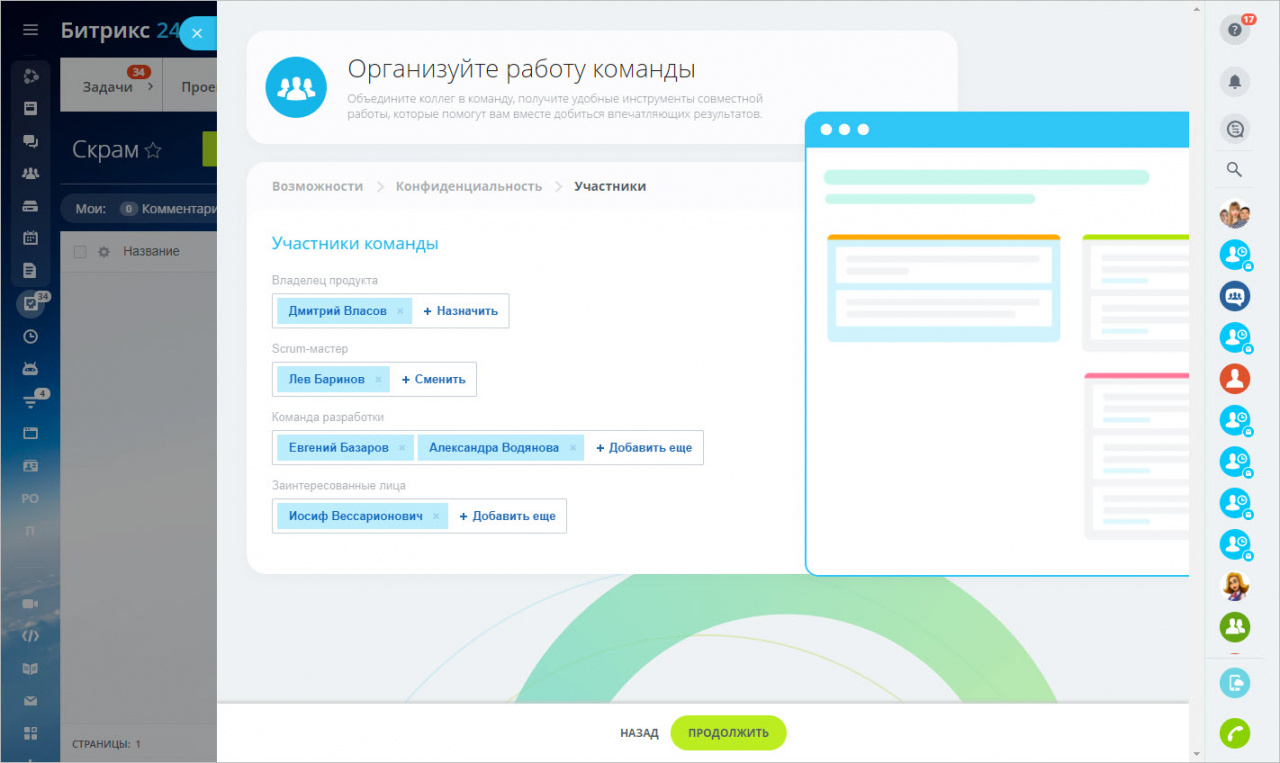This screenshot has height=763, width=1280.
Task: Open notifications bell in right panel
Action: click(x=1235, y=82)
